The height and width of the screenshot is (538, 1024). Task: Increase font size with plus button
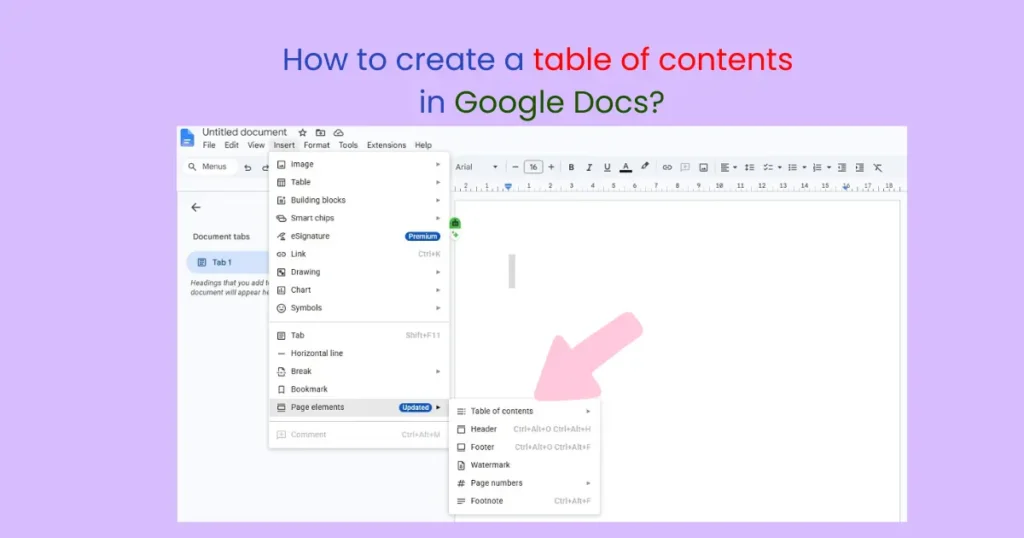[551, 167]
